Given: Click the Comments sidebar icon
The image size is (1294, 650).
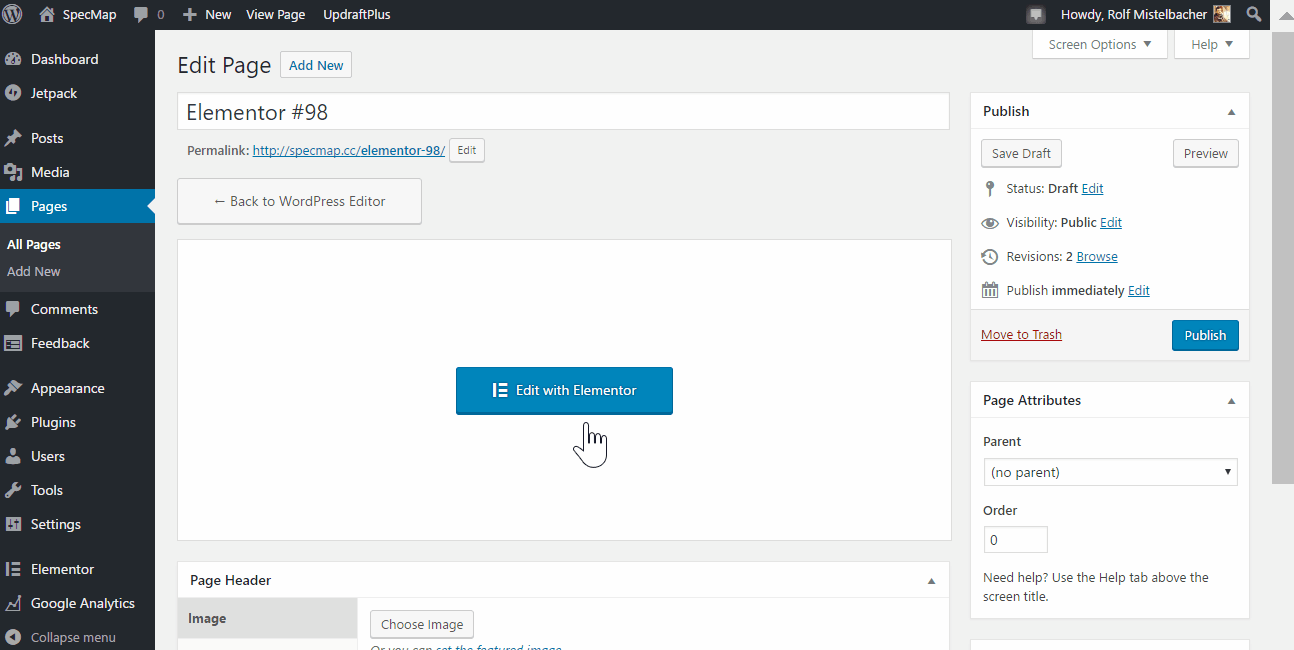Looking at the screenshot, I should (x=13, y=309).
